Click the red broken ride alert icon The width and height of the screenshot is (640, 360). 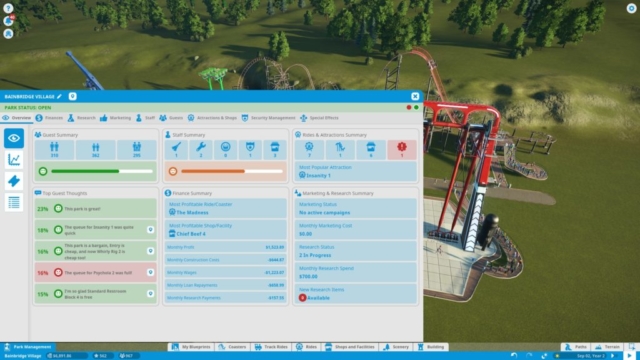pyautogui.click(x=402, y=150)
